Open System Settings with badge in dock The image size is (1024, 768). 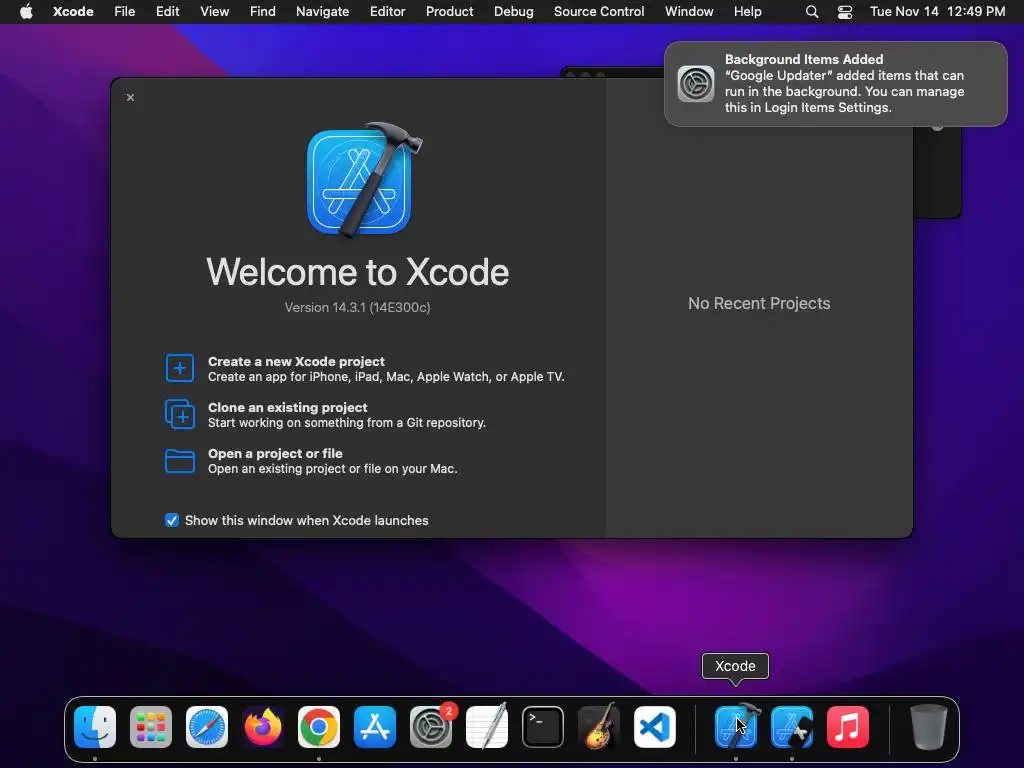431,727
